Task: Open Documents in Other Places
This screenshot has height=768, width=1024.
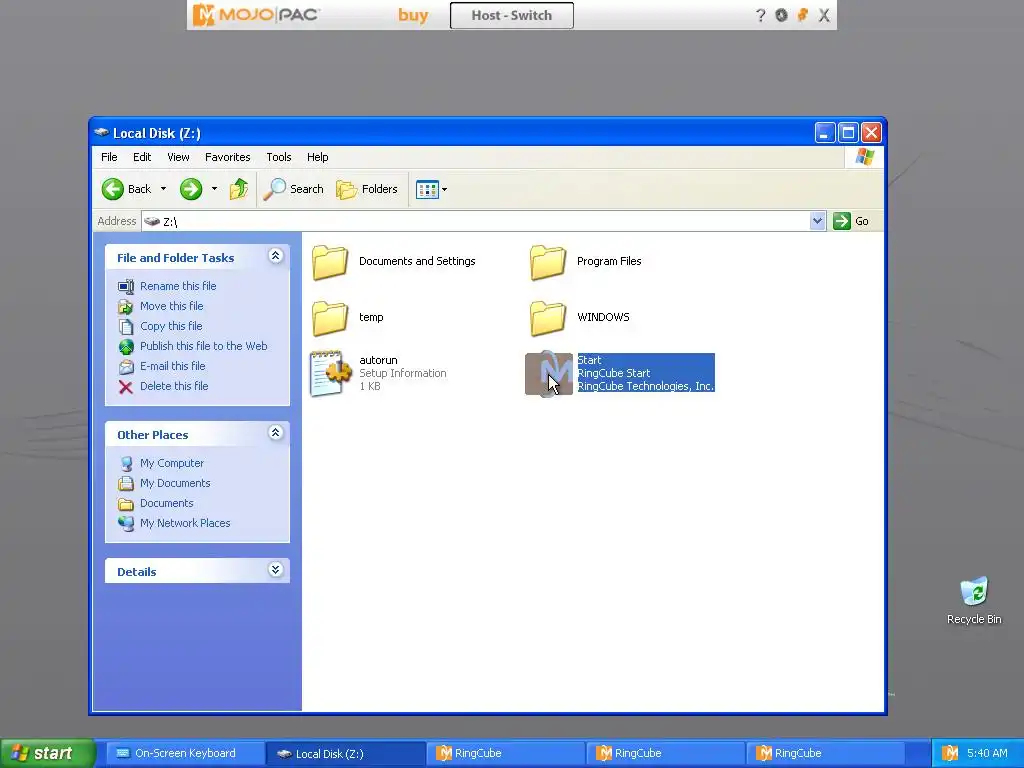Action: pyautogui.click(x=167, y=504)
